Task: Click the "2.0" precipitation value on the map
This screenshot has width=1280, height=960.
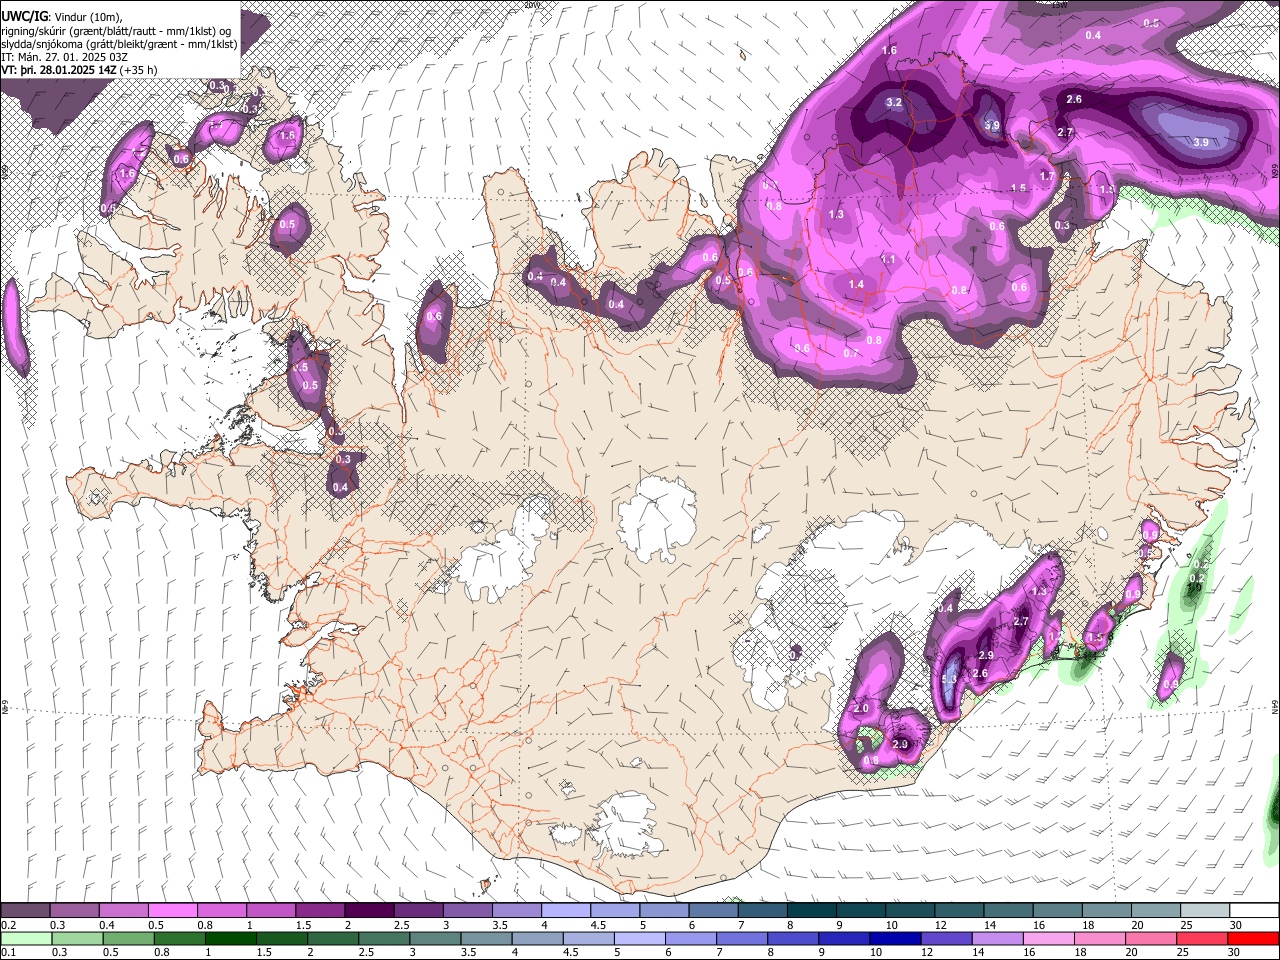Action: (861, 708)
